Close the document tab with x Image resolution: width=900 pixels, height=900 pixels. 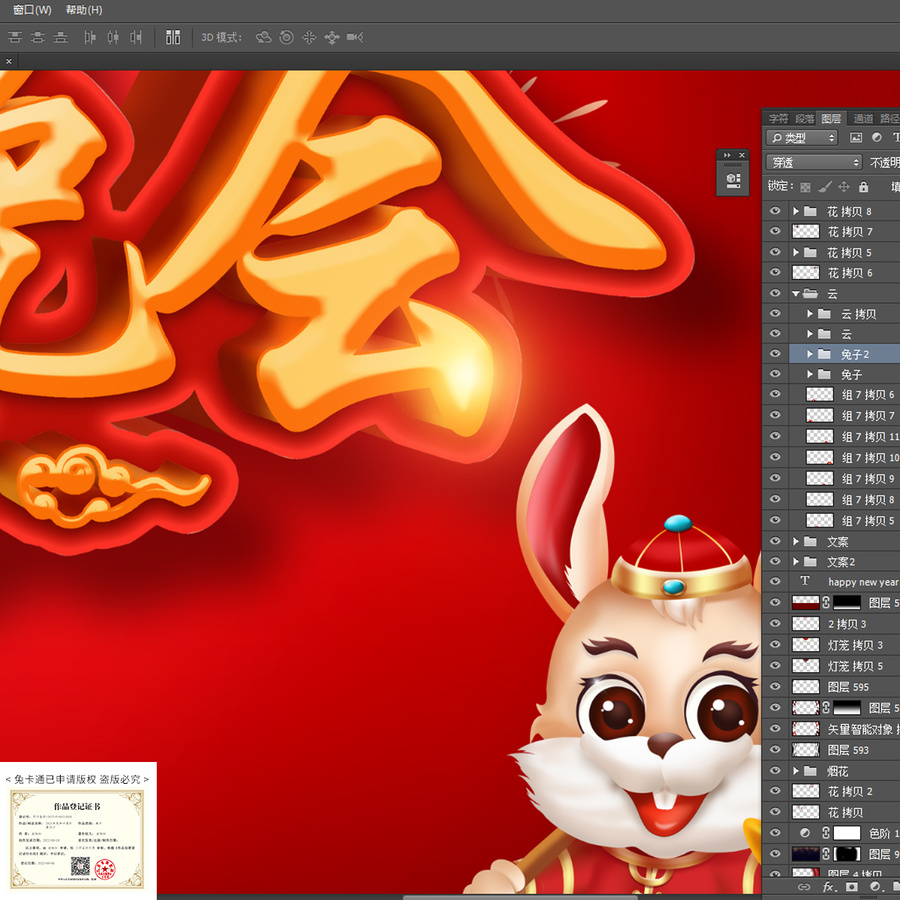click(x=9, y=61)
